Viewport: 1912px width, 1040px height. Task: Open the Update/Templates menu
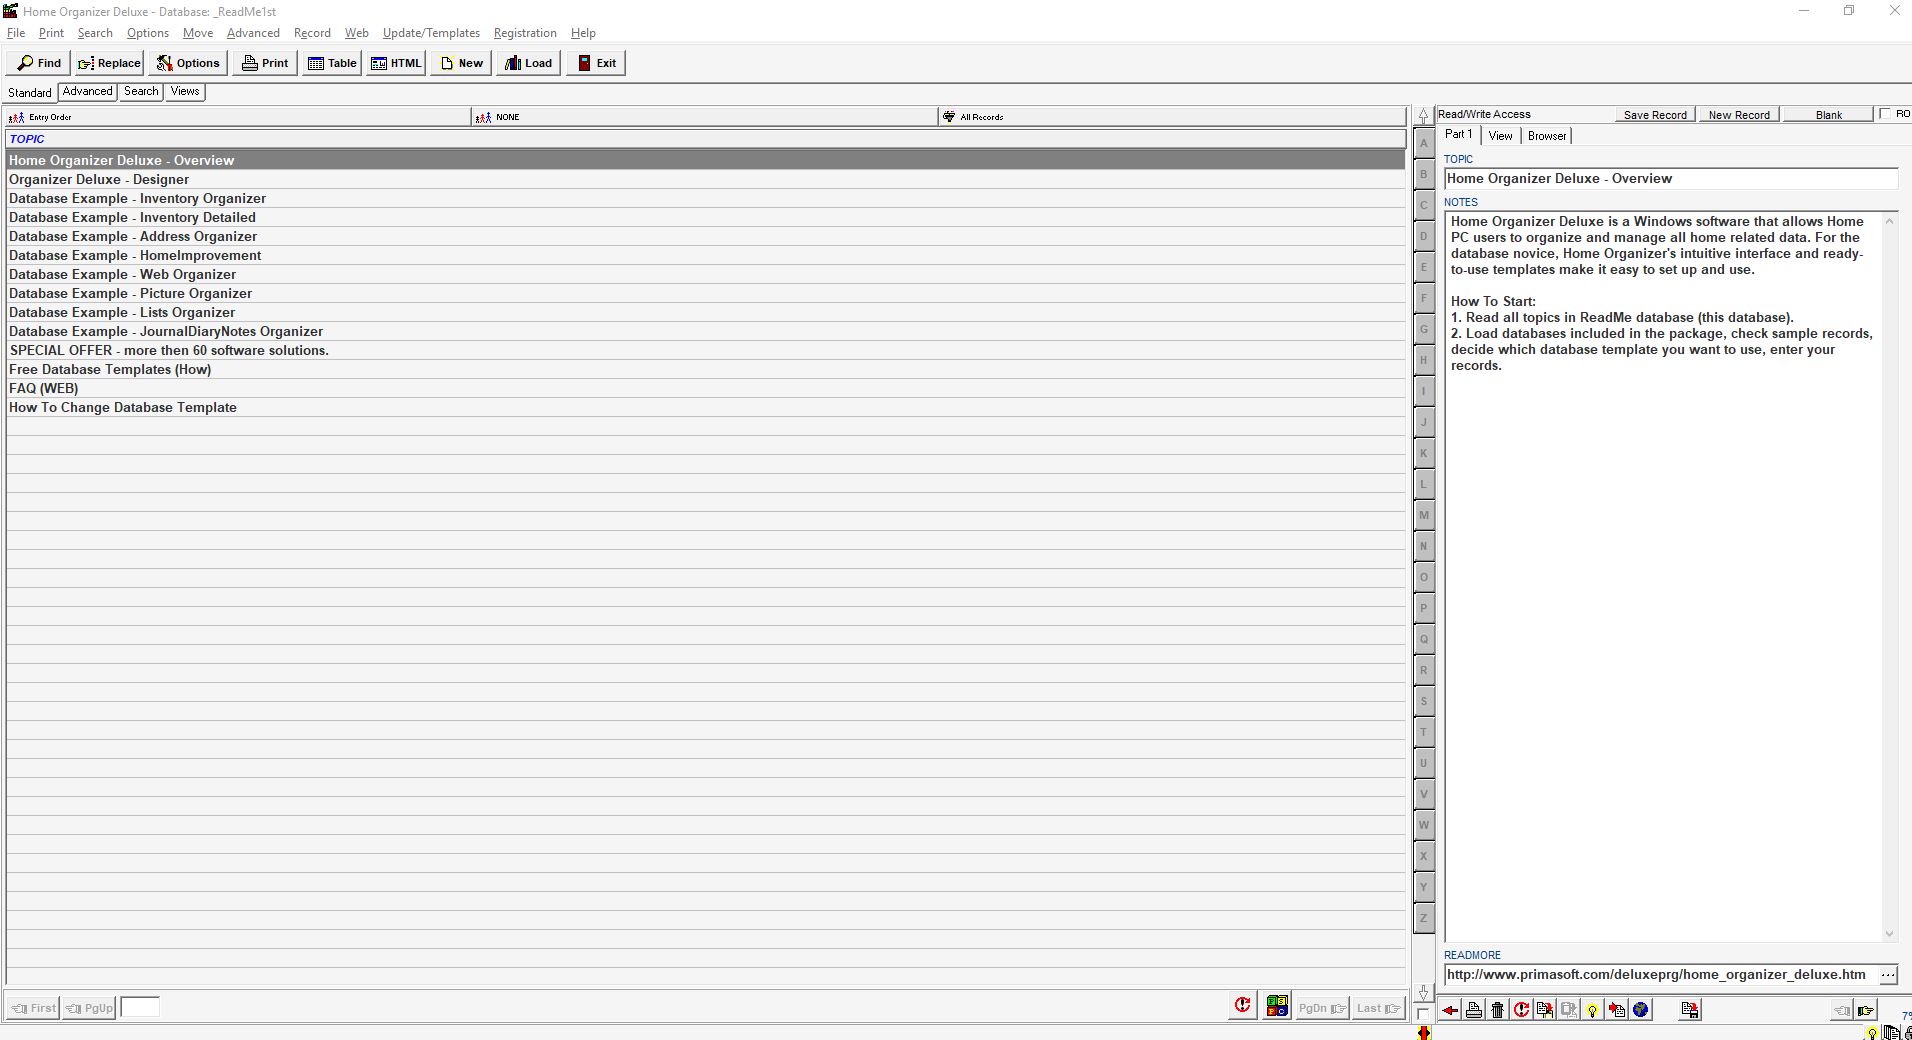click(431, 33)
